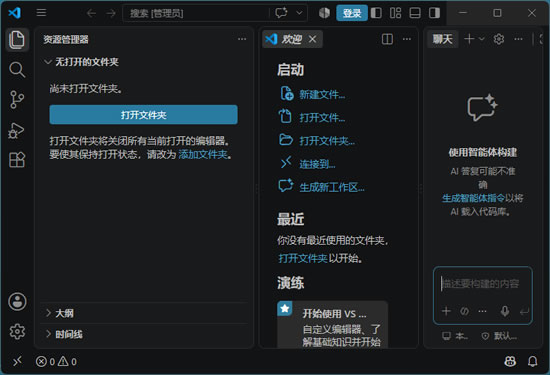Screen dimensions: 550x375
Task: Split the editor right
Action: 387,39
